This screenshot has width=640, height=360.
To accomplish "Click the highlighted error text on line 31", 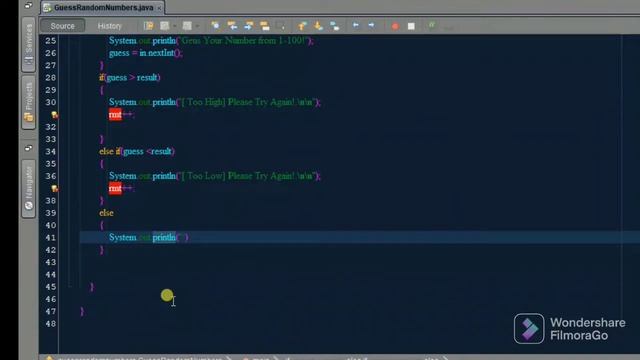I will pyautogui.click(x=115, y=115).
